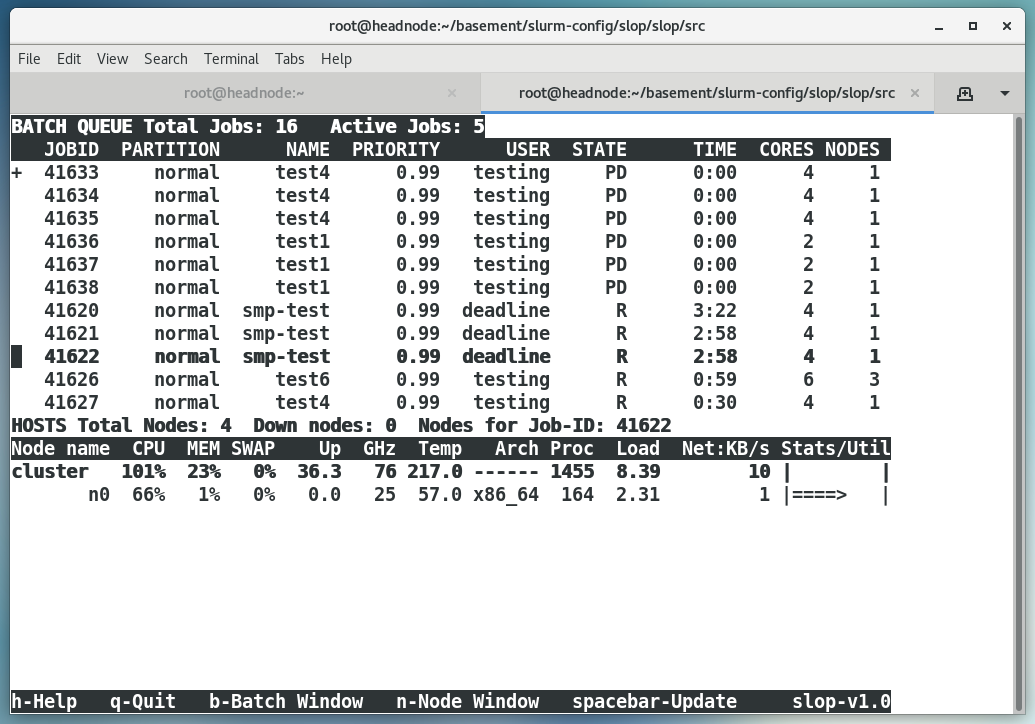1035x724 pixels.
Task: Click the 'n-Node Window' hint
Action: [x=467, y=702]
